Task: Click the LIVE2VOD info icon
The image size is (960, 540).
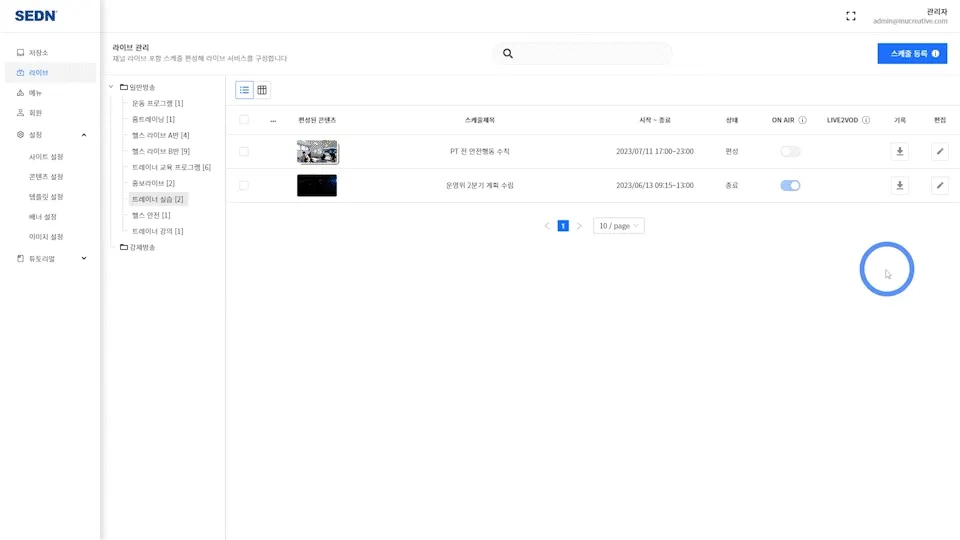Action: click(x=866, y=120)
